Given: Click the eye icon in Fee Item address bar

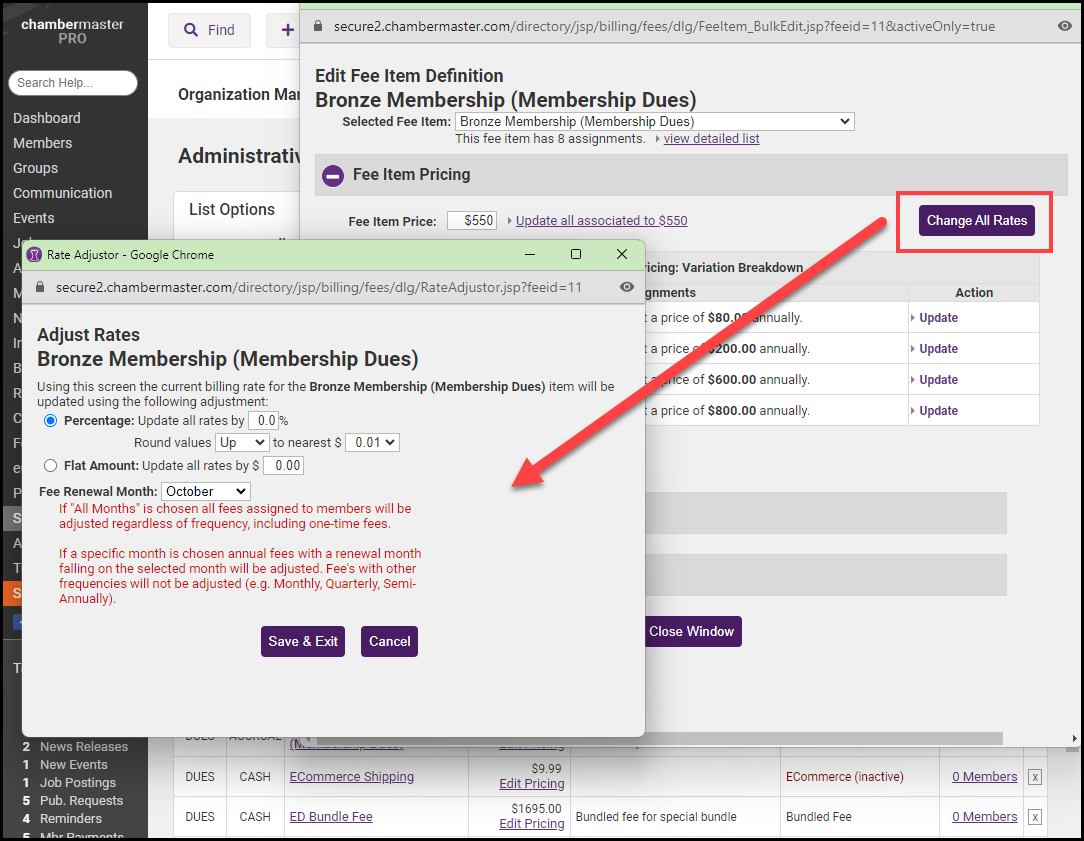Looking at the screenshot, I should point(1064,26).
